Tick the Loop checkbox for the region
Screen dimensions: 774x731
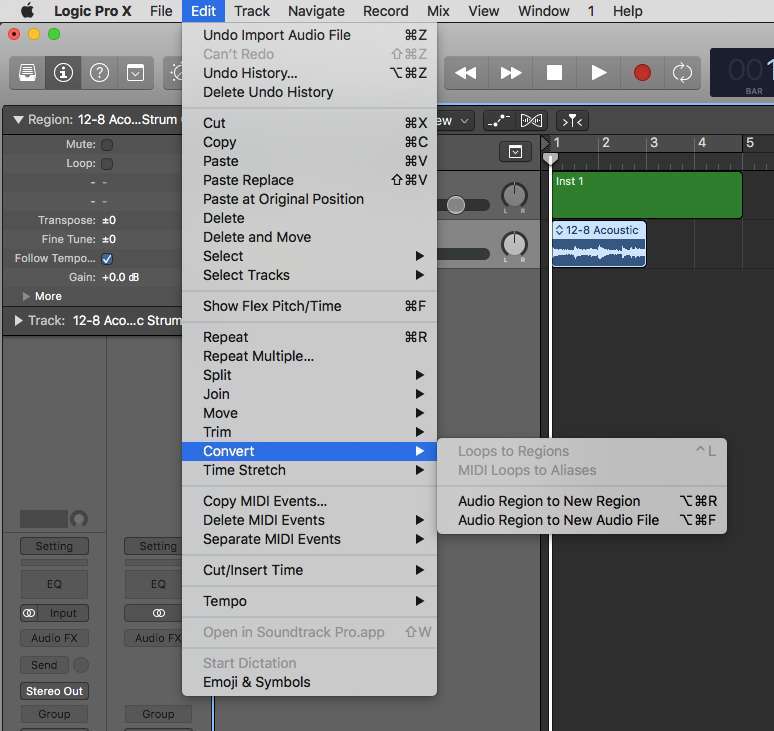(x=107, y=164)
